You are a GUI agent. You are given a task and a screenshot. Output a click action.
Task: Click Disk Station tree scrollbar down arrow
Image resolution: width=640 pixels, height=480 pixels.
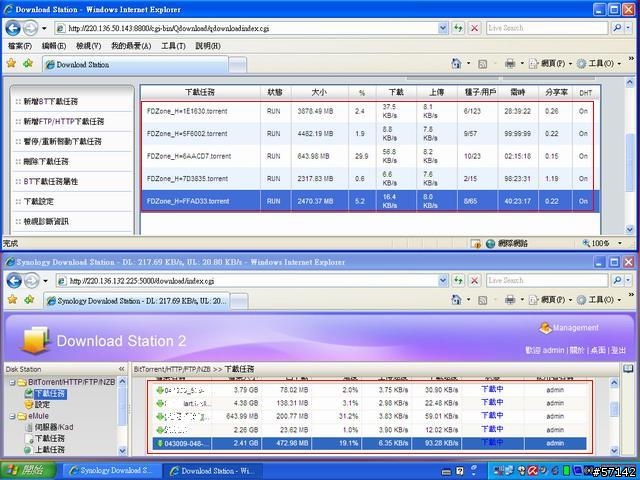click(122, 450)
